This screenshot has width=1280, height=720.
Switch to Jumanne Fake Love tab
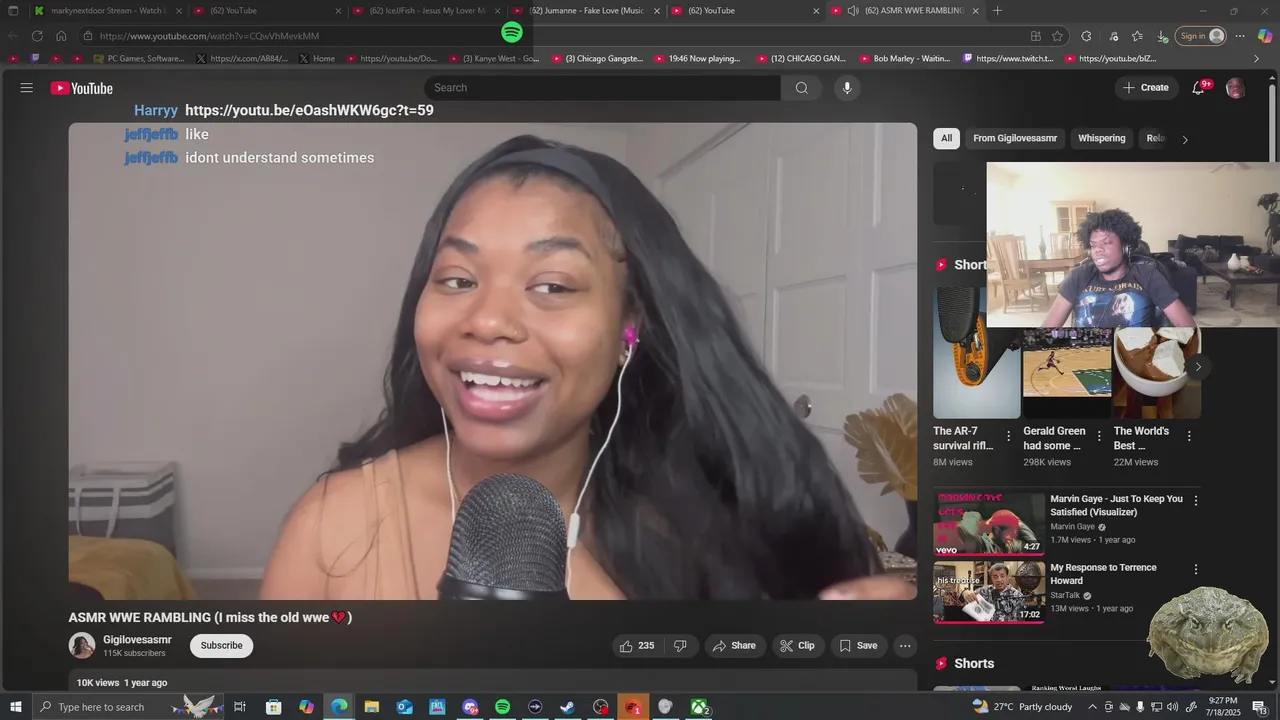586,11
